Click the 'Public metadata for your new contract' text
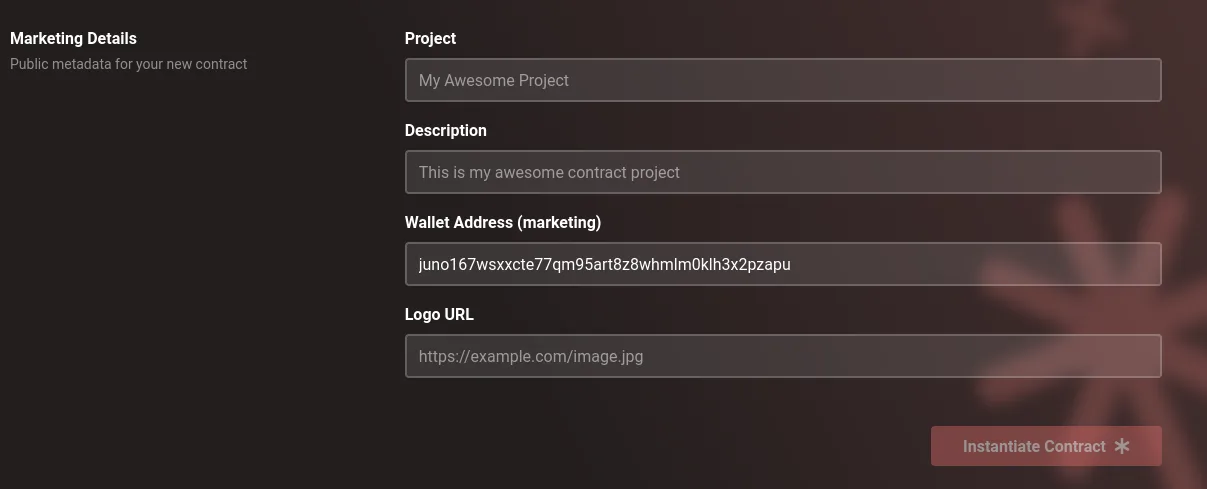 click(128, 64)
